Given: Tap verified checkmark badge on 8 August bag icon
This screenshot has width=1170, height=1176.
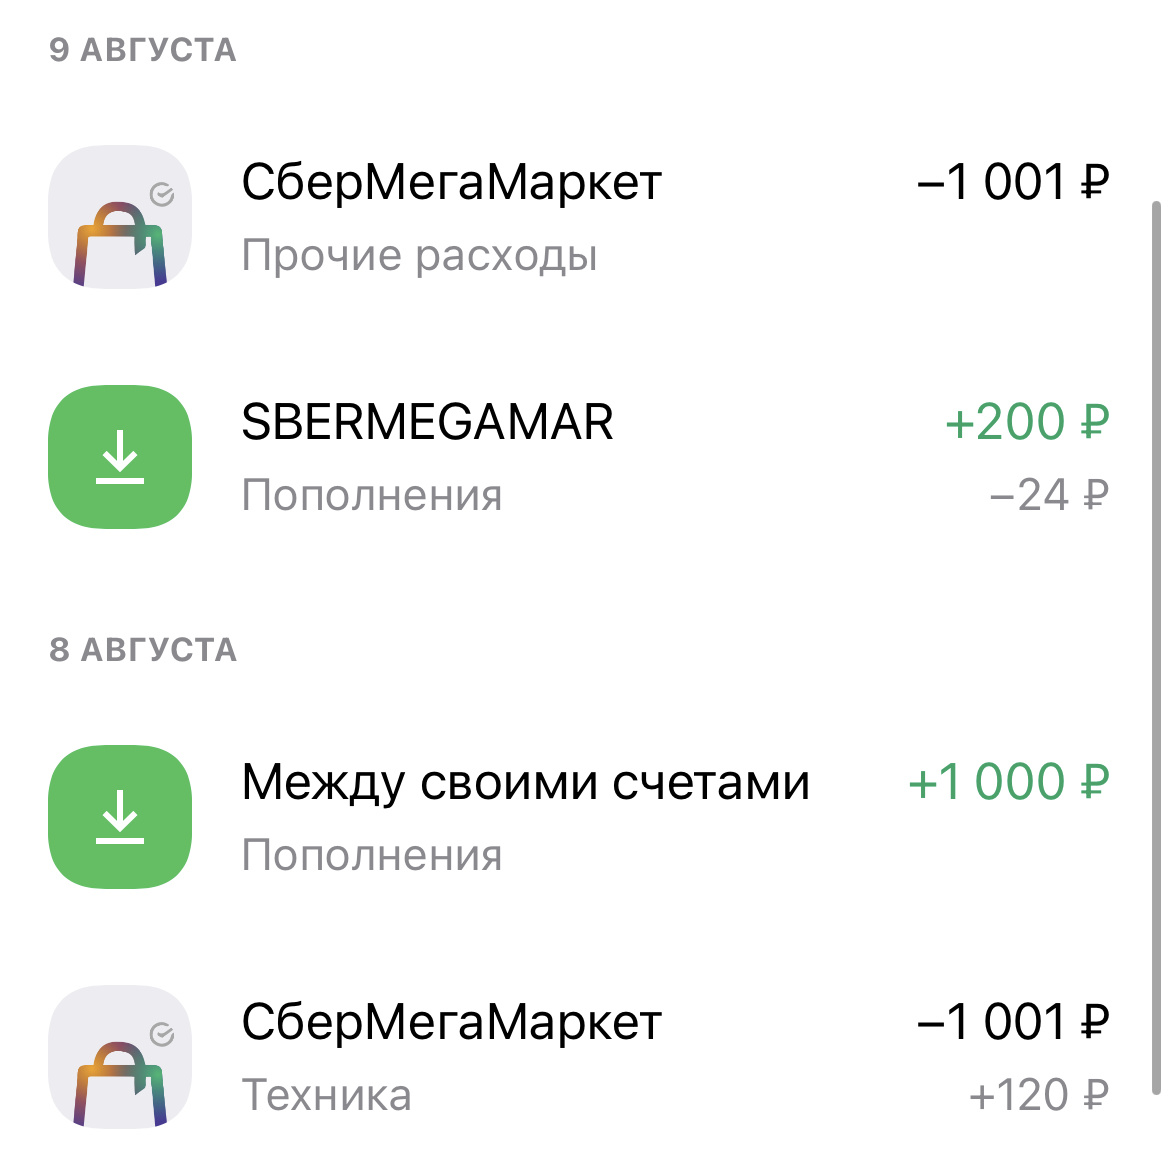Looking at the screenshot, I should 162,1034.
